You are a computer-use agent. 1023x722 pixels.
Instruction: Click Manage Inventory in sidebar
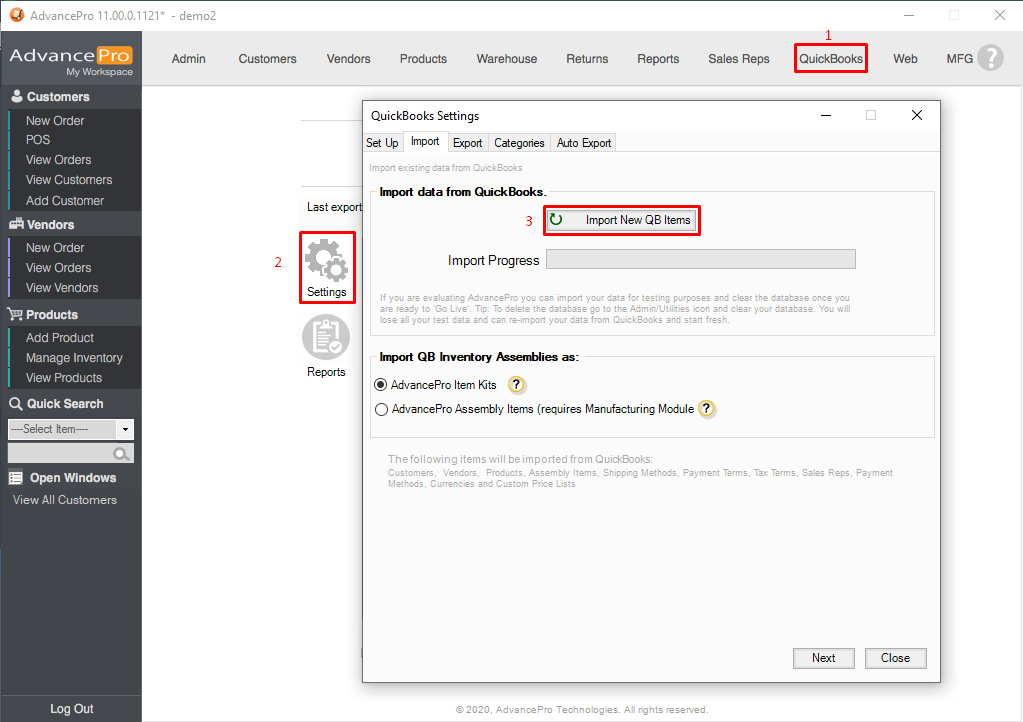click(x=74, y=358)
